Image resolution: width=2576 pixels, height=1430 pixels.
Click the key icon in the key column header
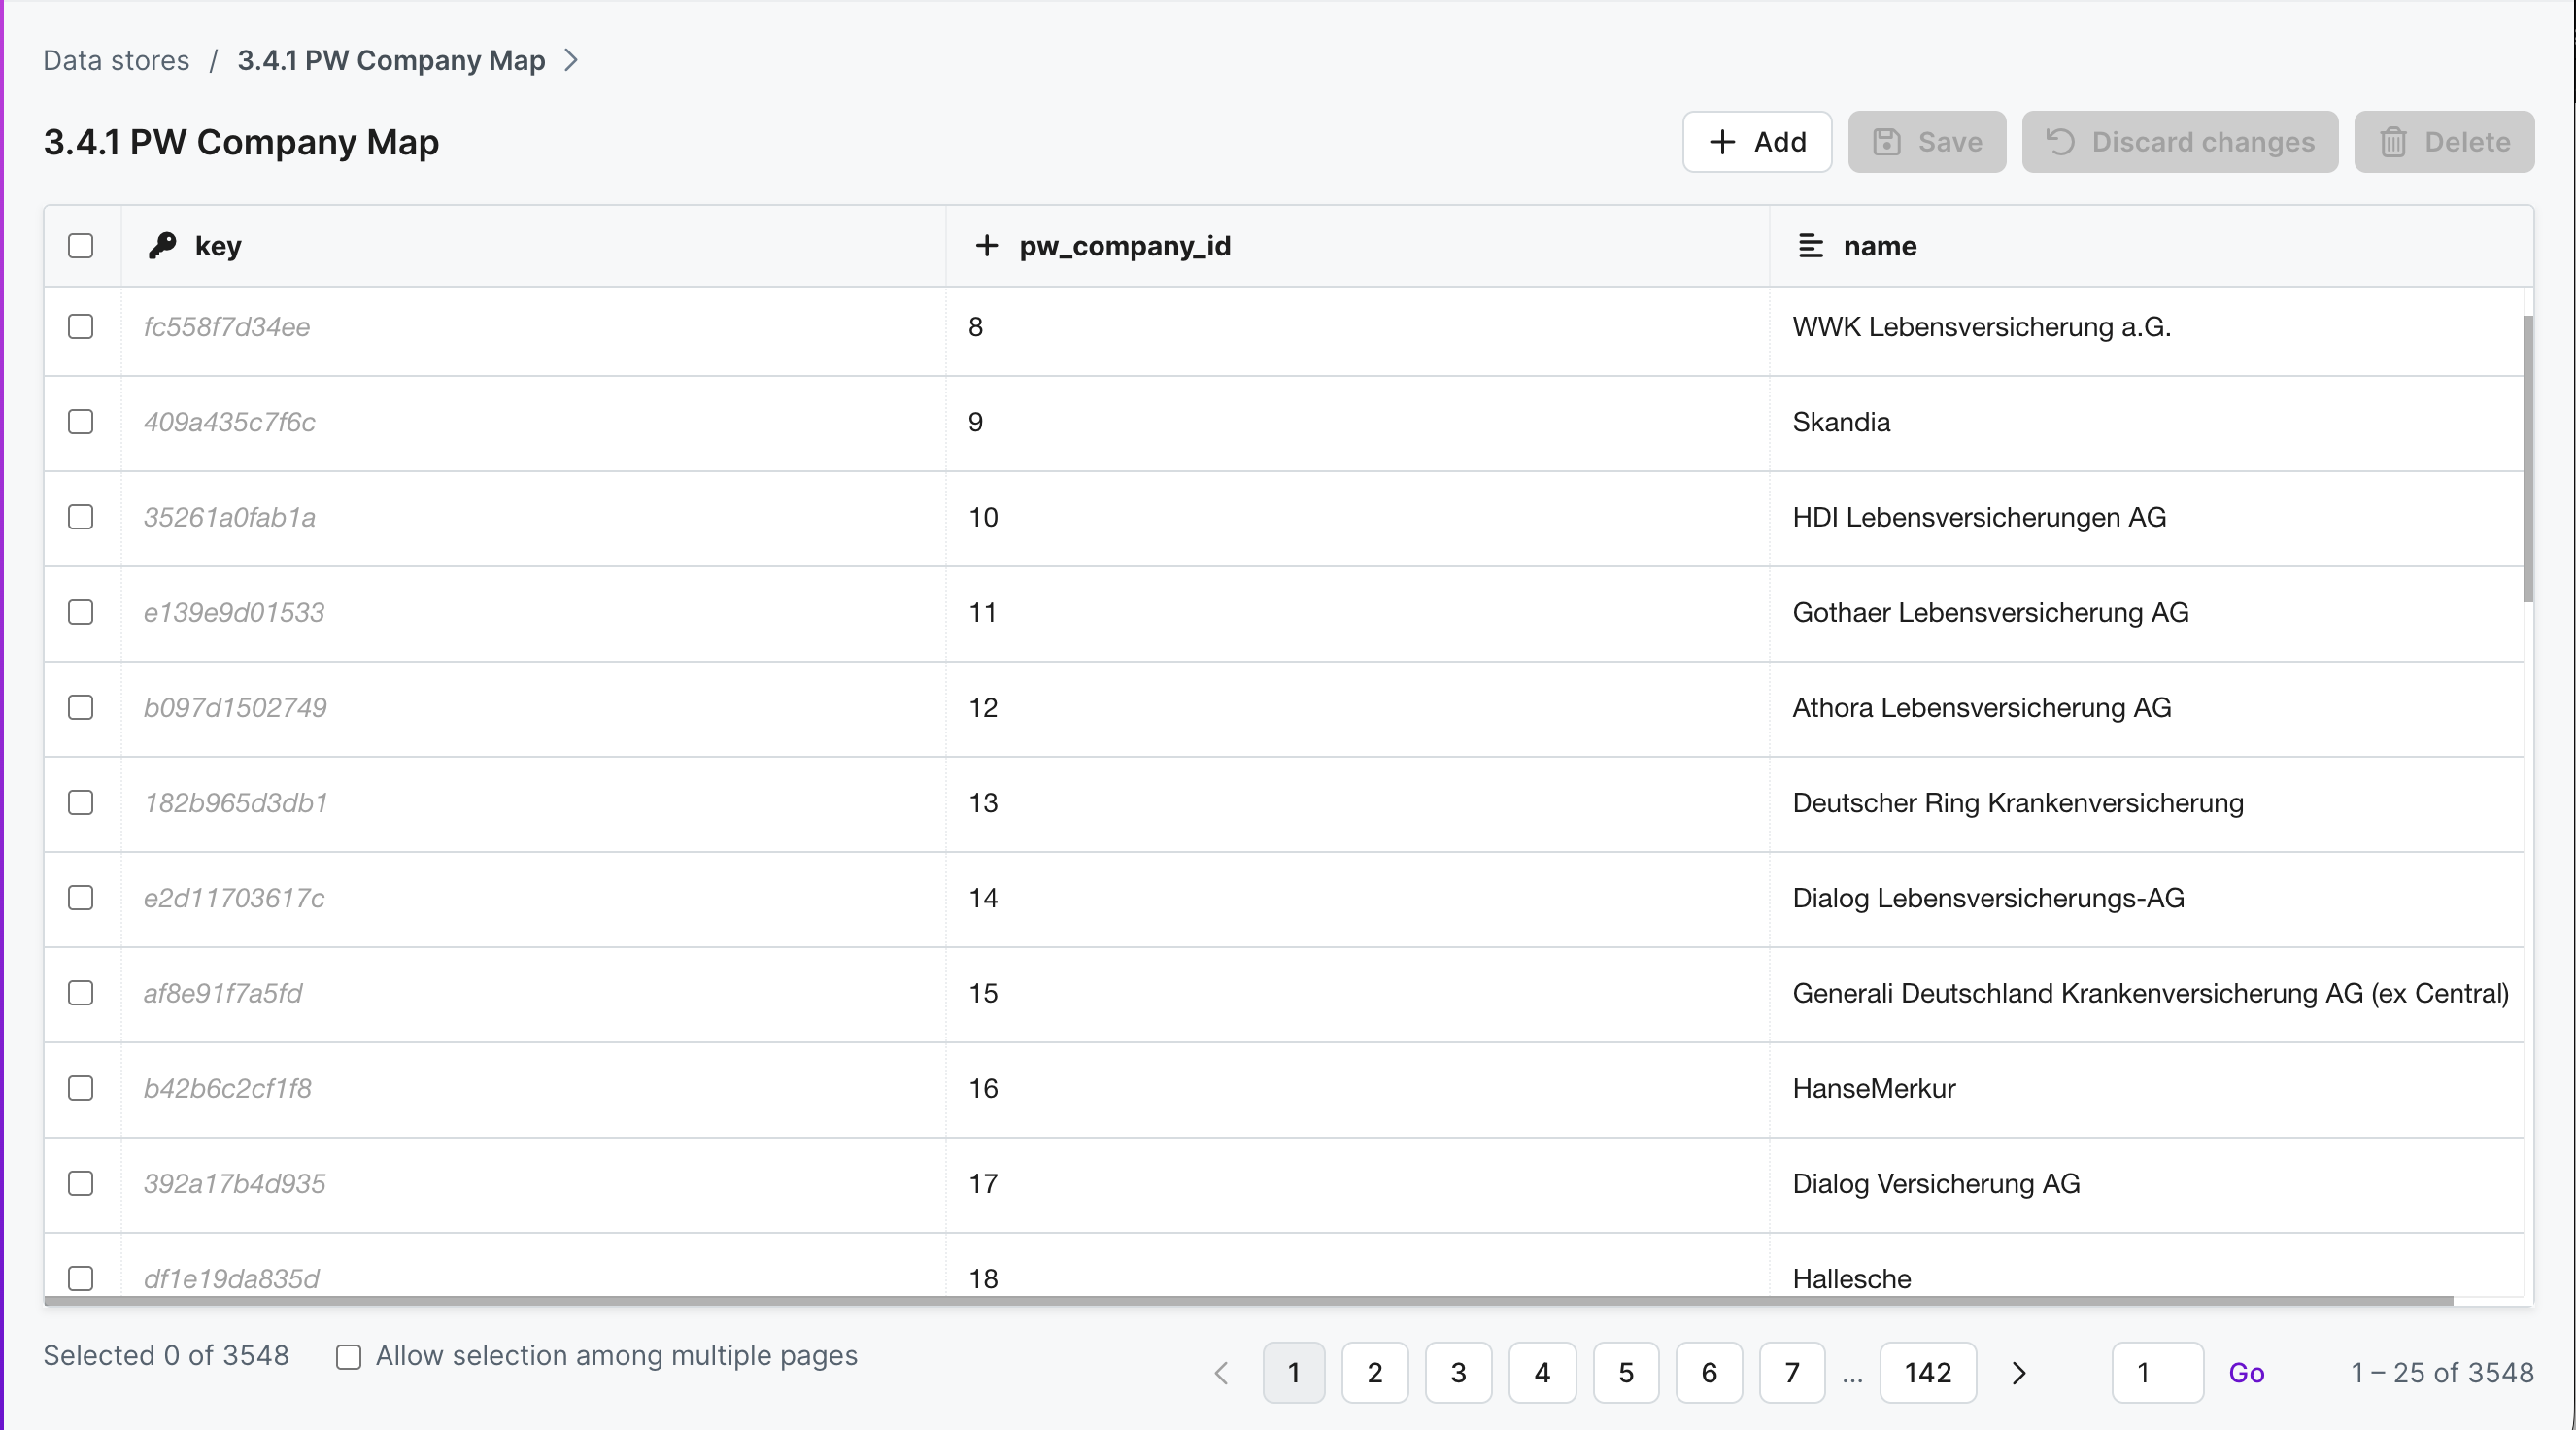tap(162, 245)
